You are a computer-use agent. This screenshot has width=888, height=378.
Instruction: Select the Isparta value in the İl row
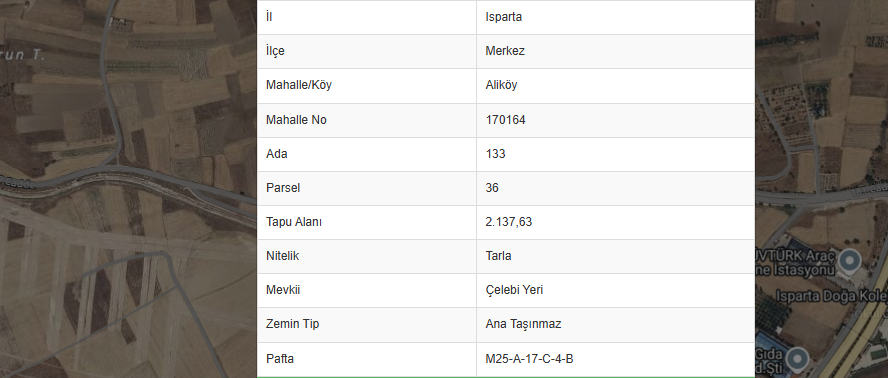point(503,17)
